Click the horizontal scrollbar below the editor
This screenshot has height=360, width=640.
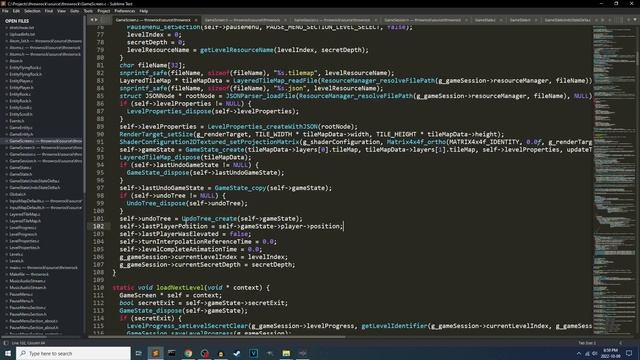coord(216,337)
